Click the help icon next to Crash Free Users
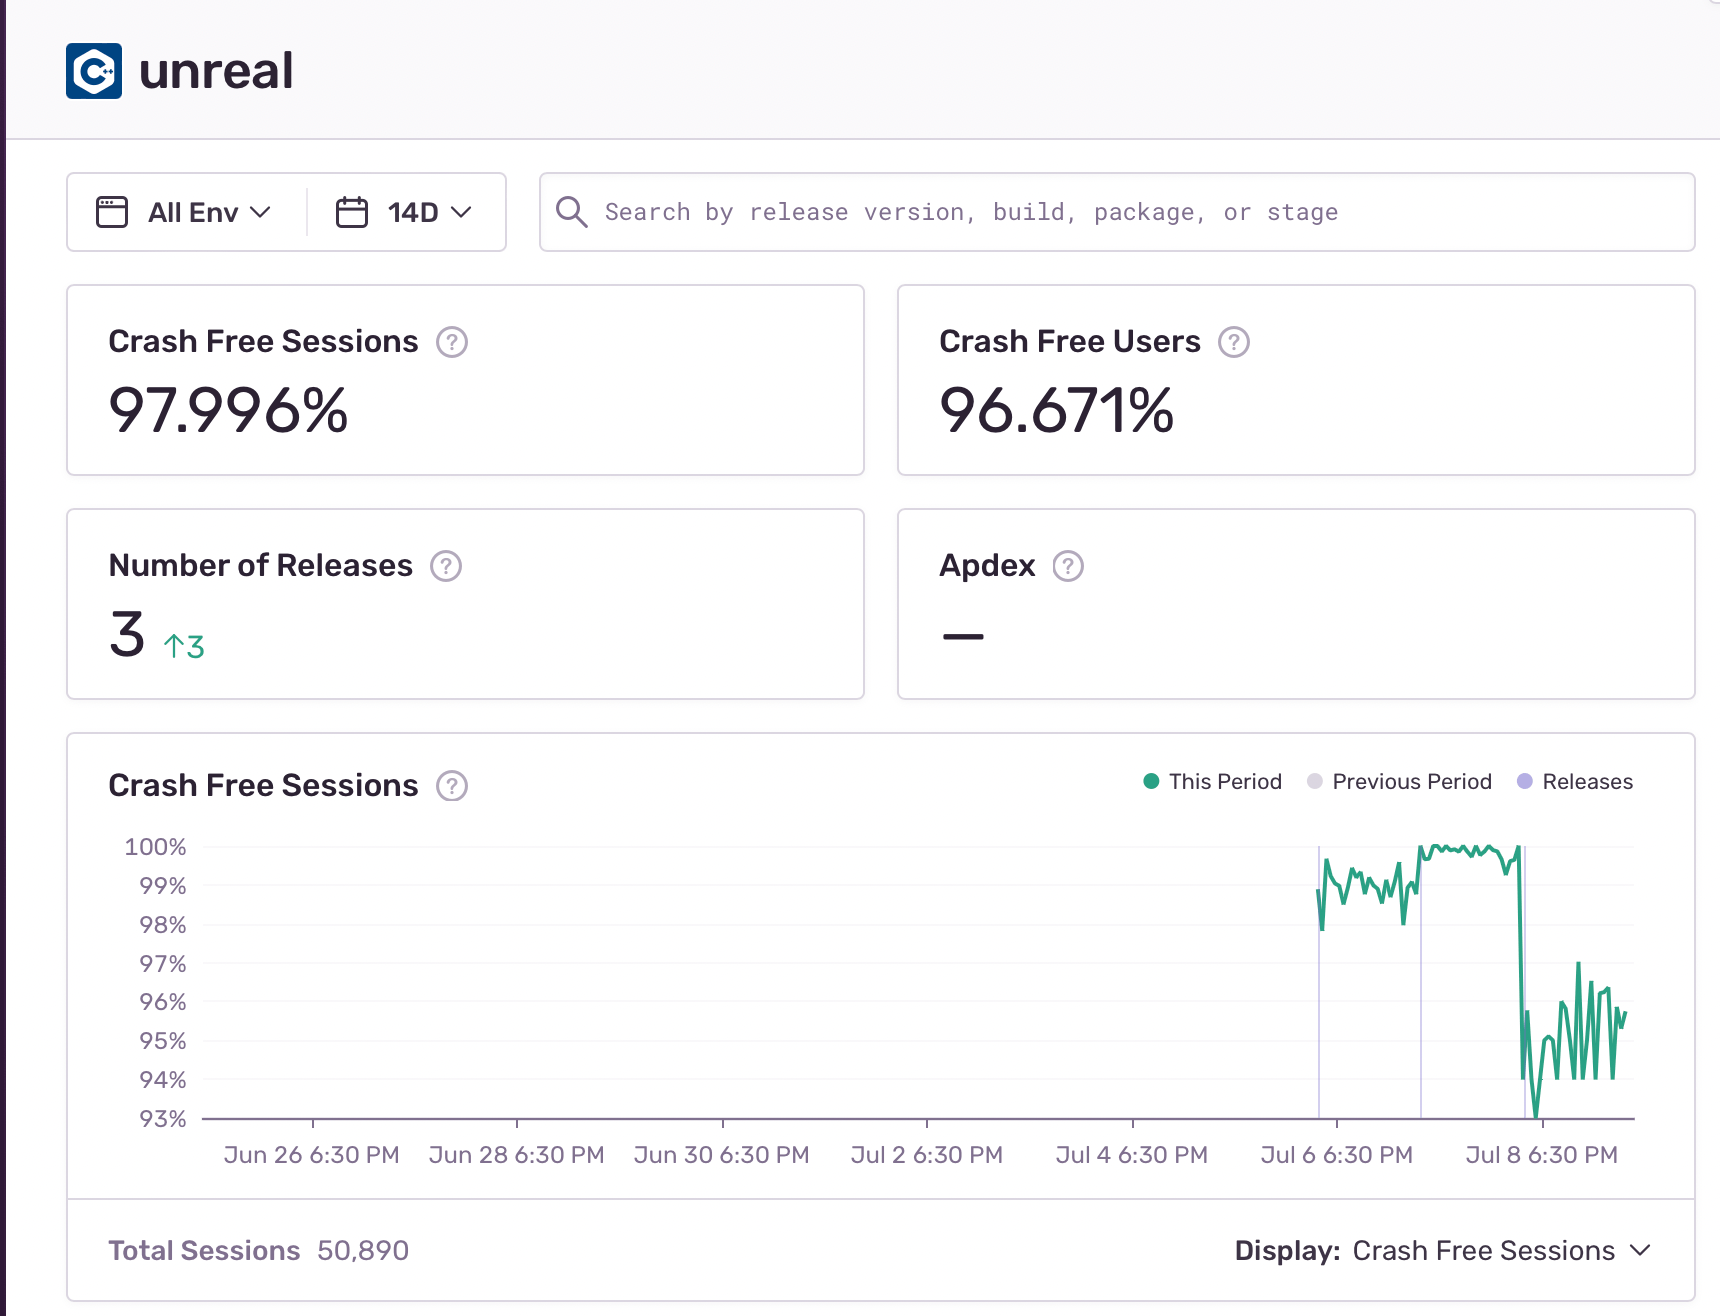1720x1316 pixels. [1234, 342]
